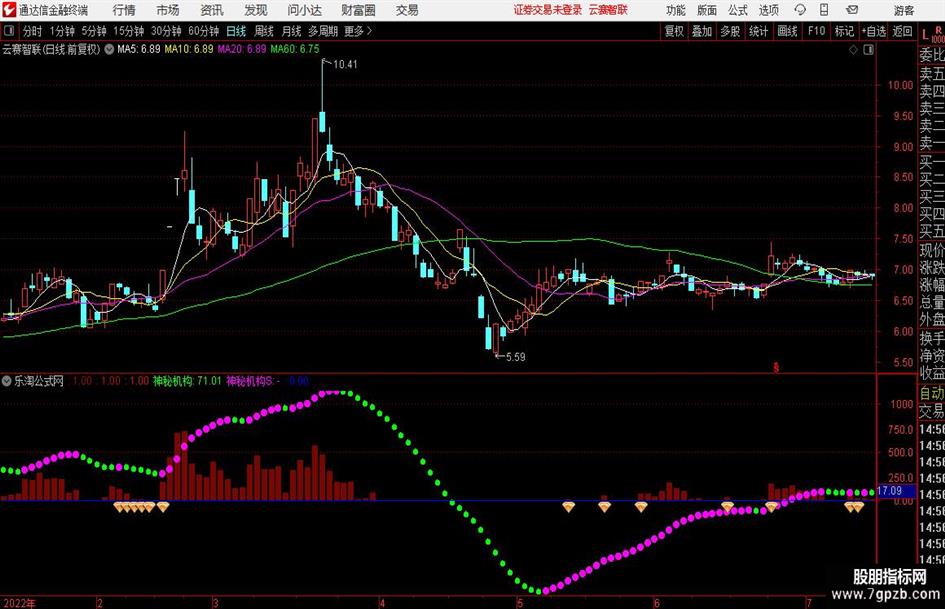Click the 复权 adjustment button

(674, 31)
